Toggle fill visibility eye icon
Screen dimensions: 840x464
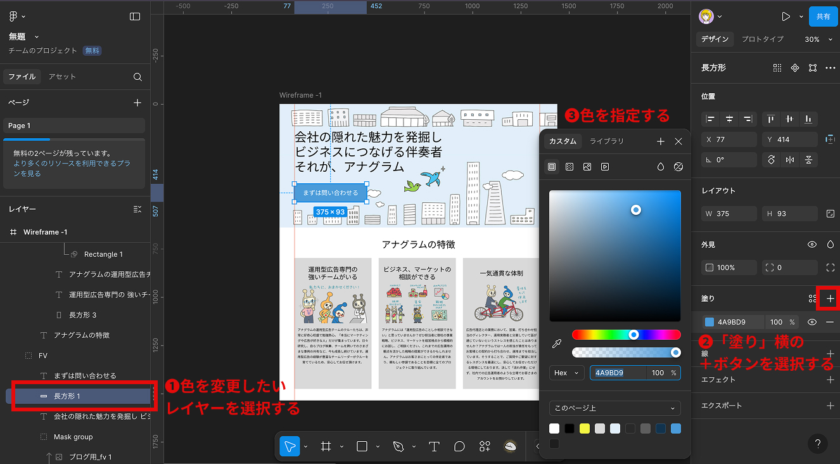pos(812,322)
